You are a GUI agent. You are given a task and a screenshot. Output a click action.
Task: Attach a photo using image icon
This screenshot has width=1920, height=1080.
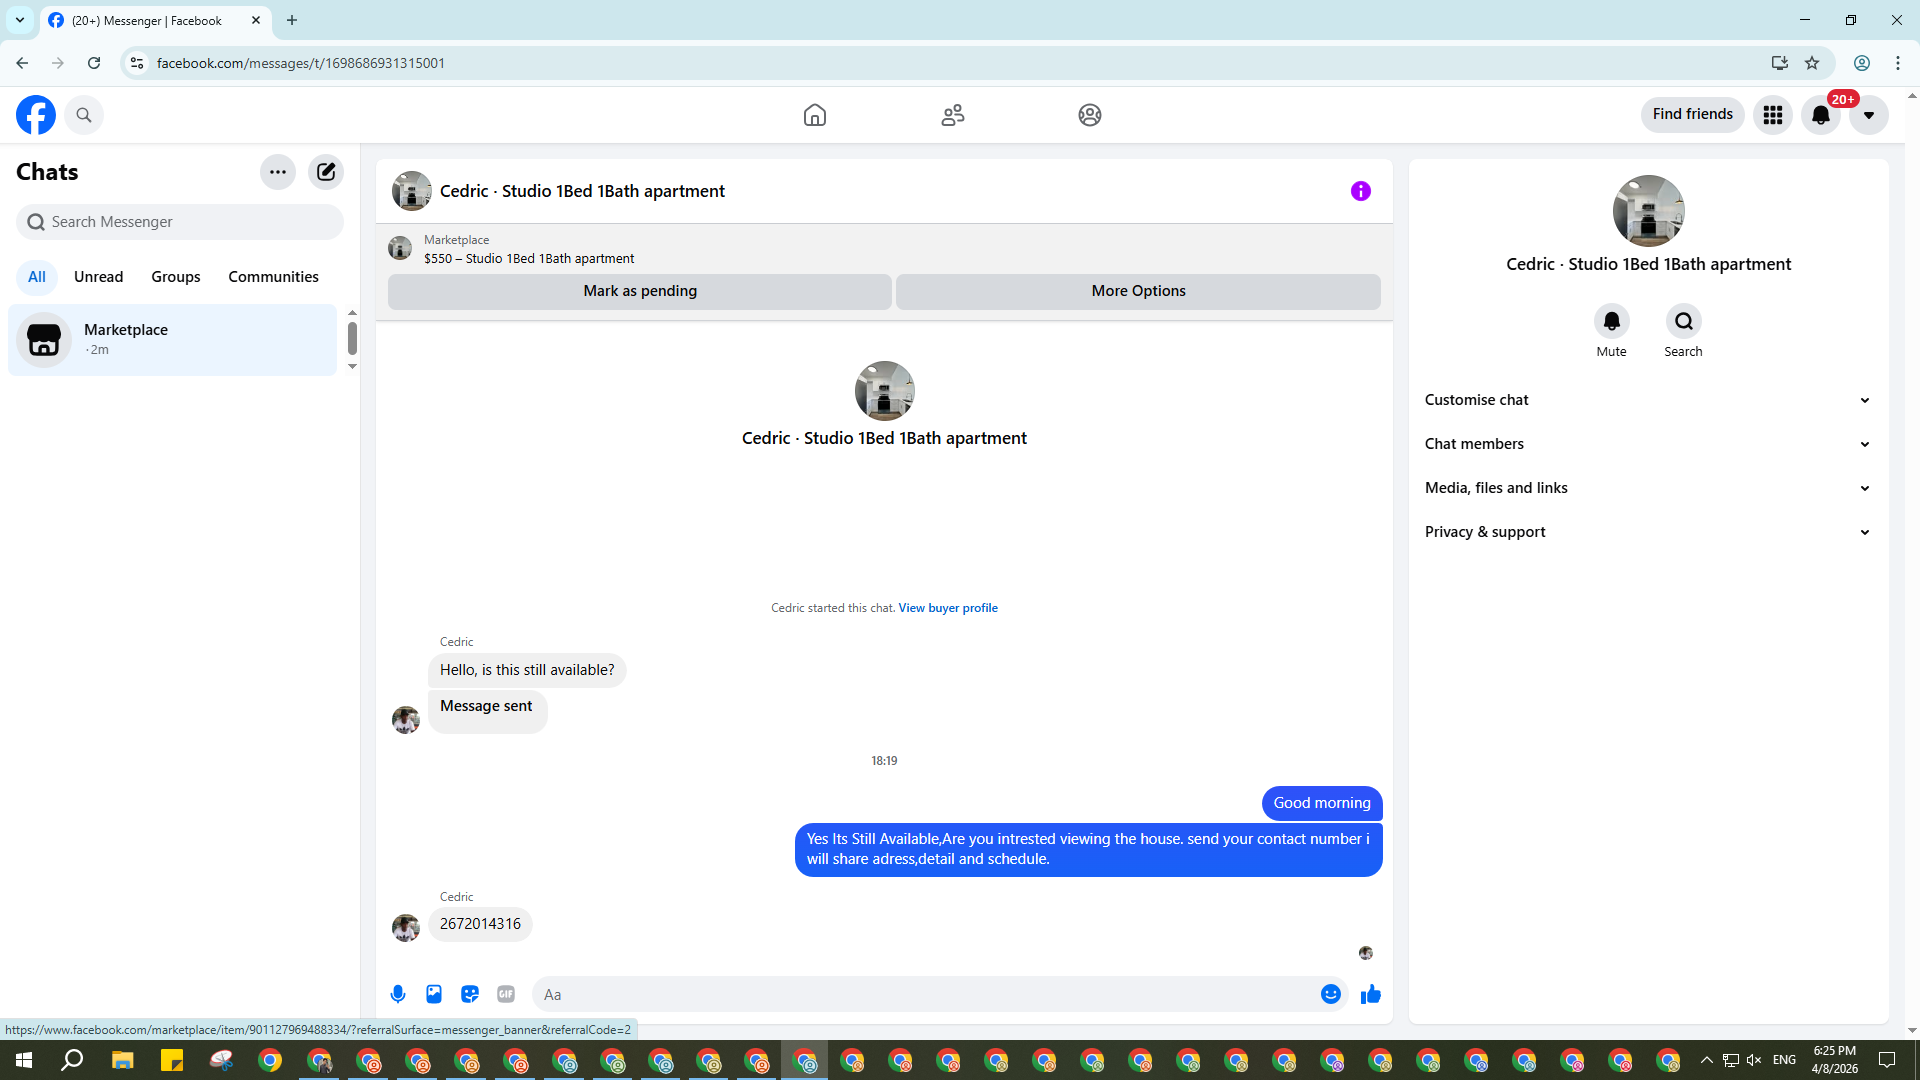(434, 994)
